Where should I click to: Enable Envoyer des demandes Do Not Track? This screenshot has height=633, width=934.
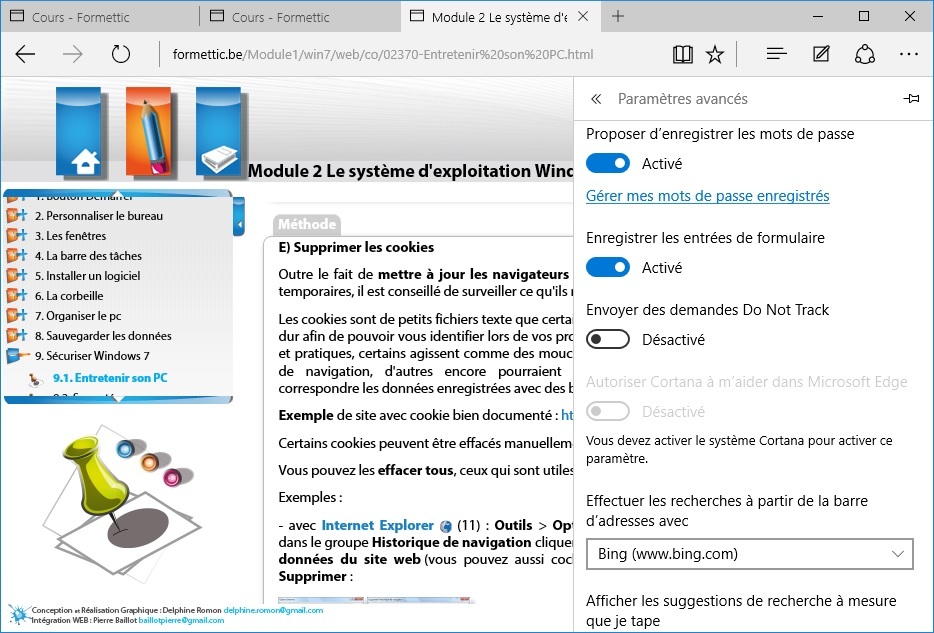tap(608, 339)
